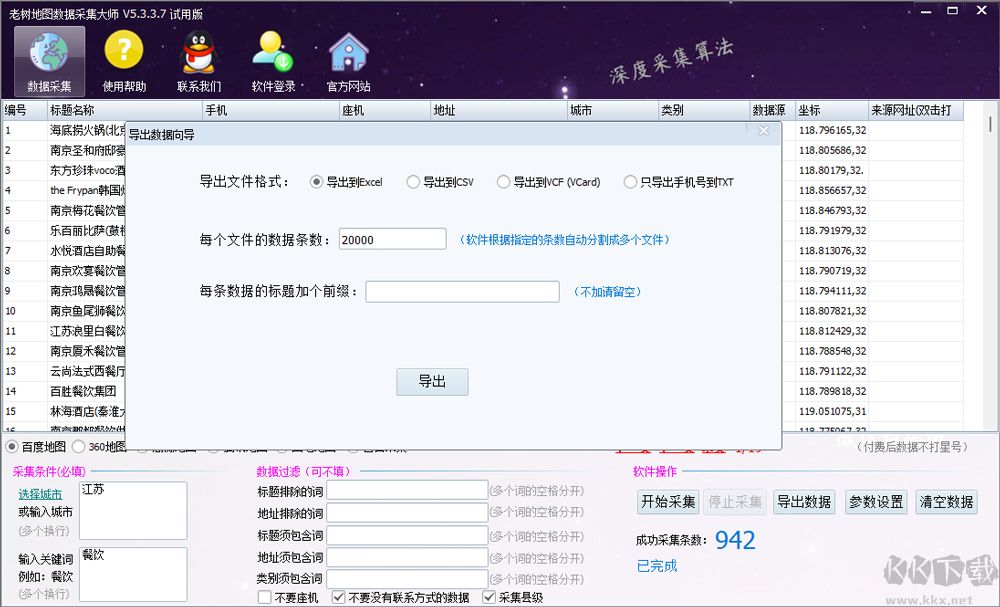Open 参数设置 settings
Image resolution: width=1000 pixels, height=607 pixels.
tap(874, 501)
